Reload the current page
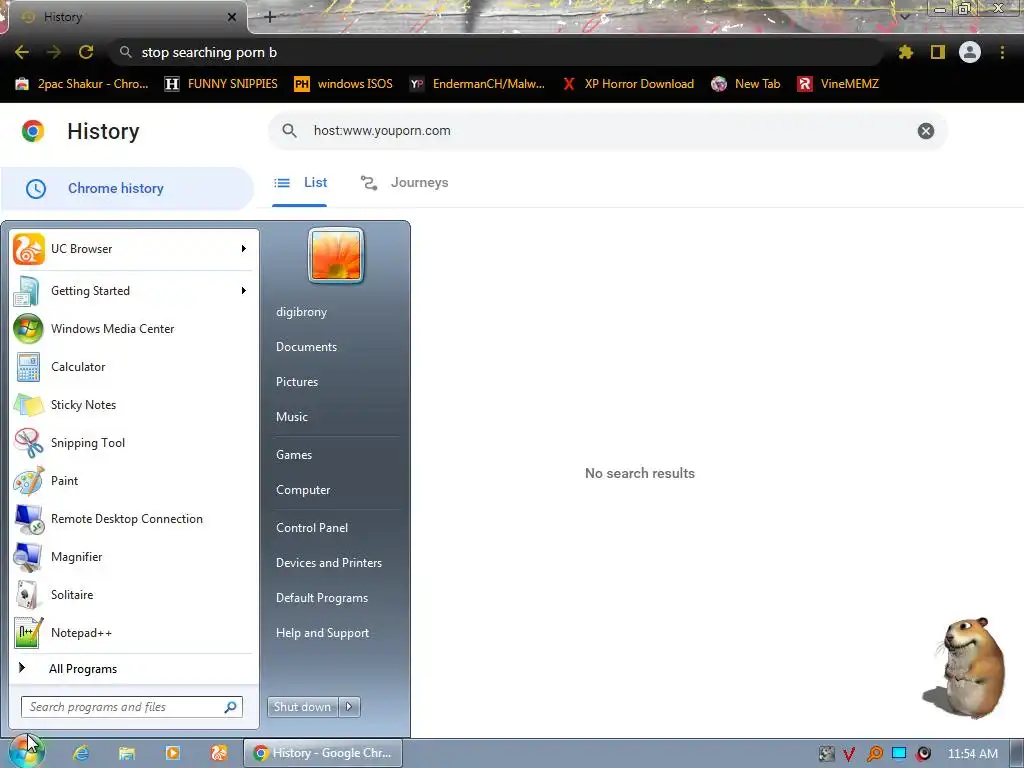This screenshot has width=1024, height=768. coord(86,52)
